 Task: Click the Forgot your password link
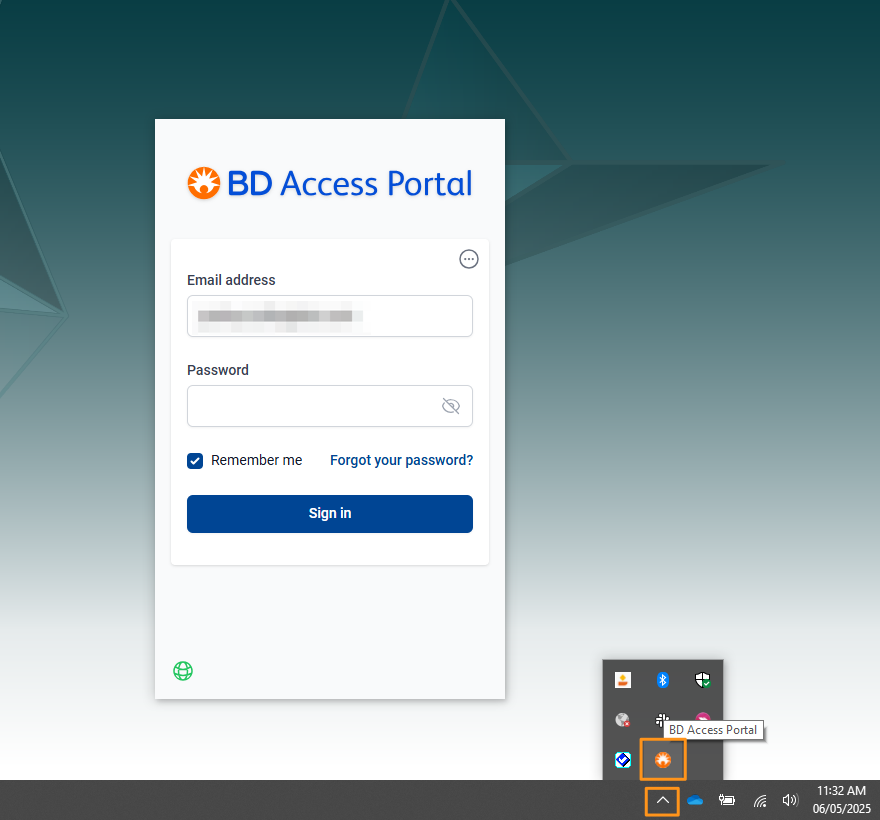[x=401, y=460]
